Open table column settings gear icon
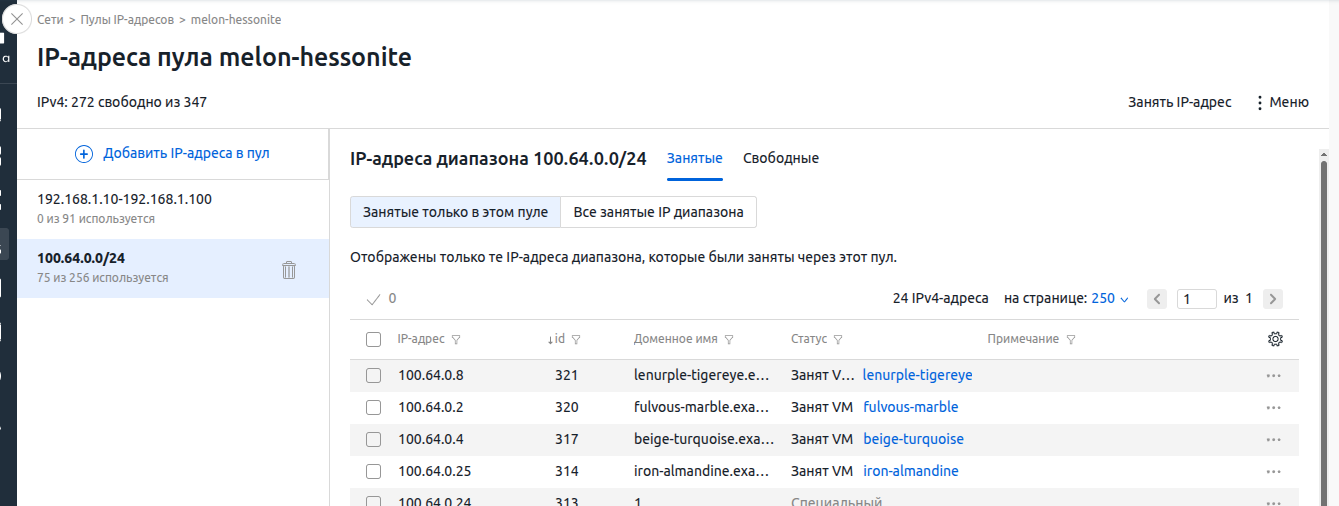The height and width of the screenshot is (506, 1339). coord(1275,339)
